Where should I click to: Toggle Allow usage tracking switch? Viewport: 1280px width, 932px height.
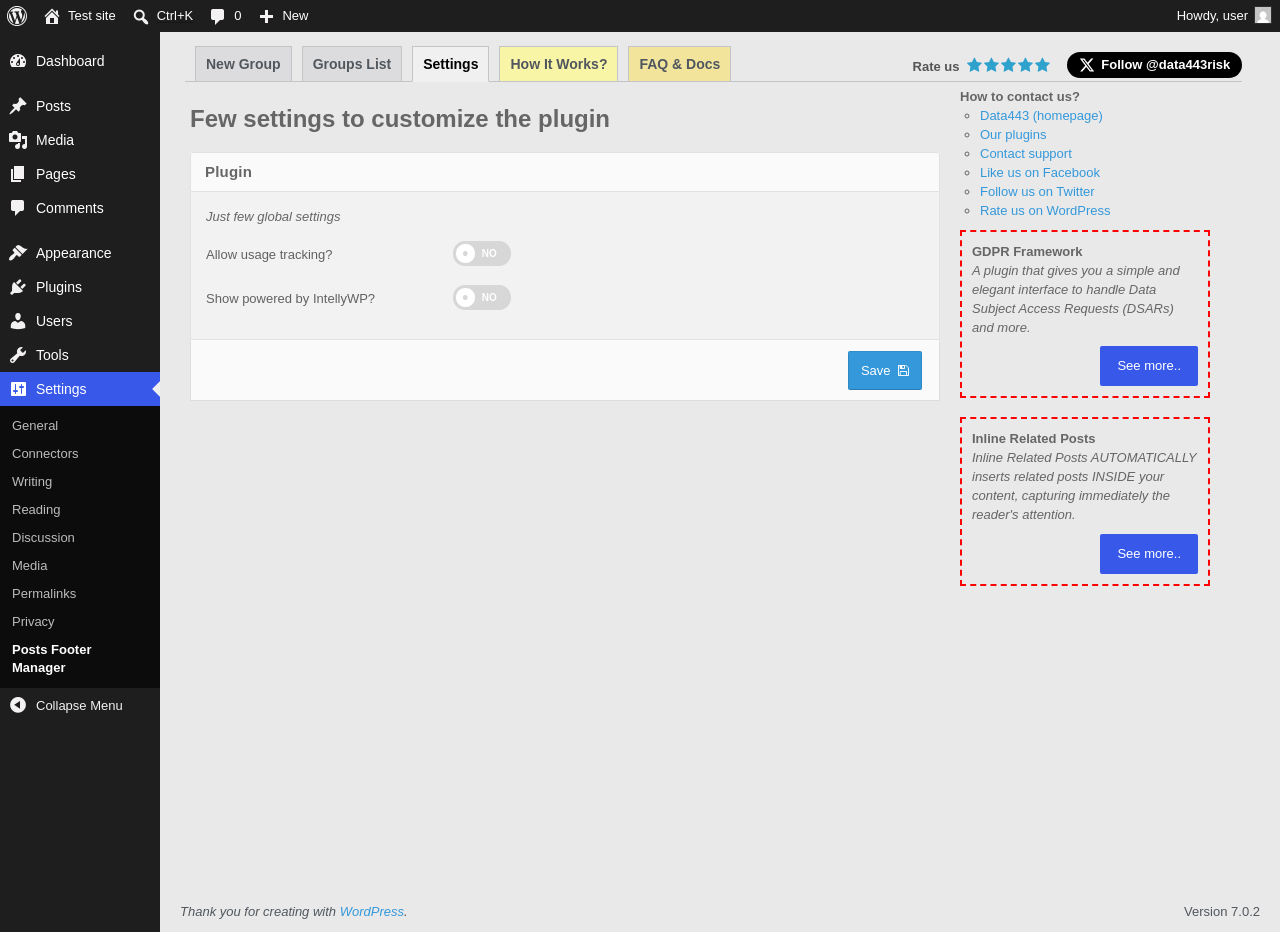click(482, 254)
